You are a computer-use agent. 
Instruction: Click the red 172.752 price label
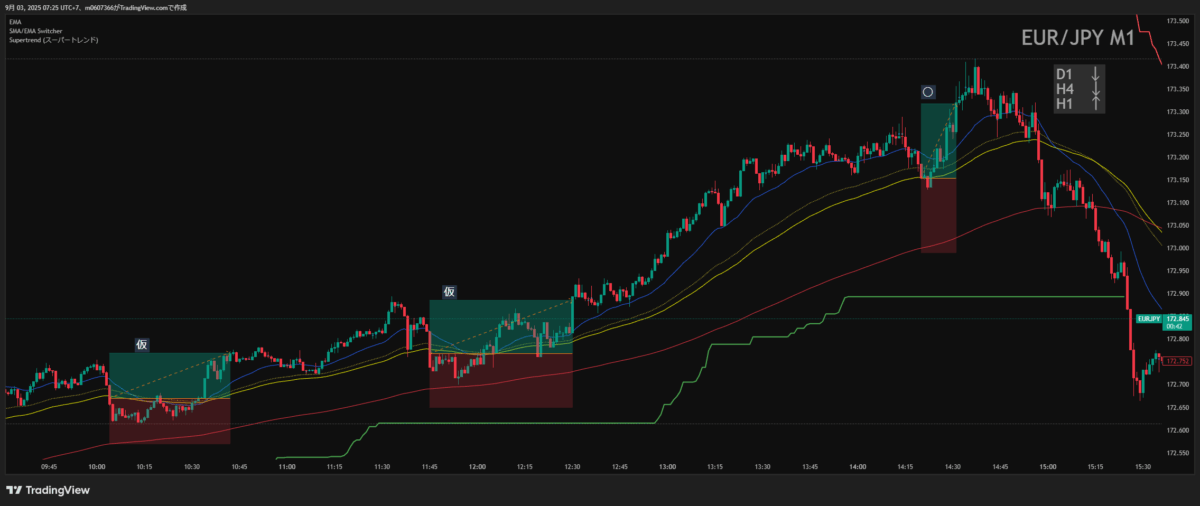tap(1176, 361)
